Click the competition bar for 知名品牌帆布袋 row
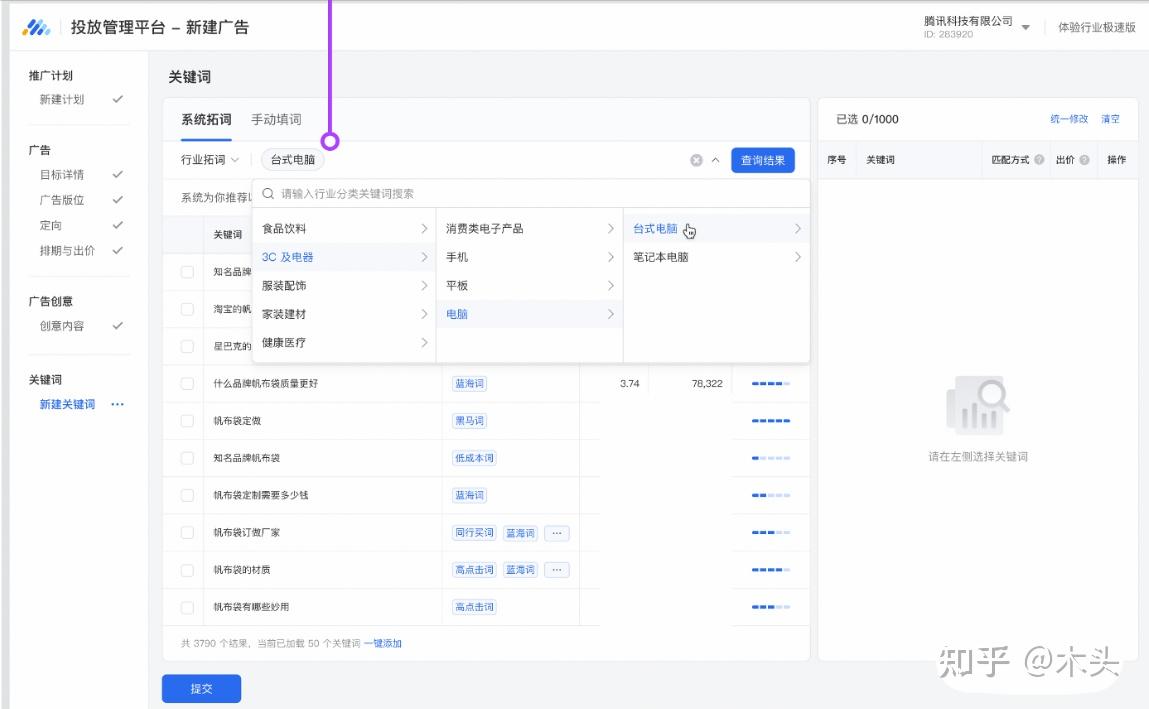Viewport: 1149px width, 709px height. coord(770,458)
